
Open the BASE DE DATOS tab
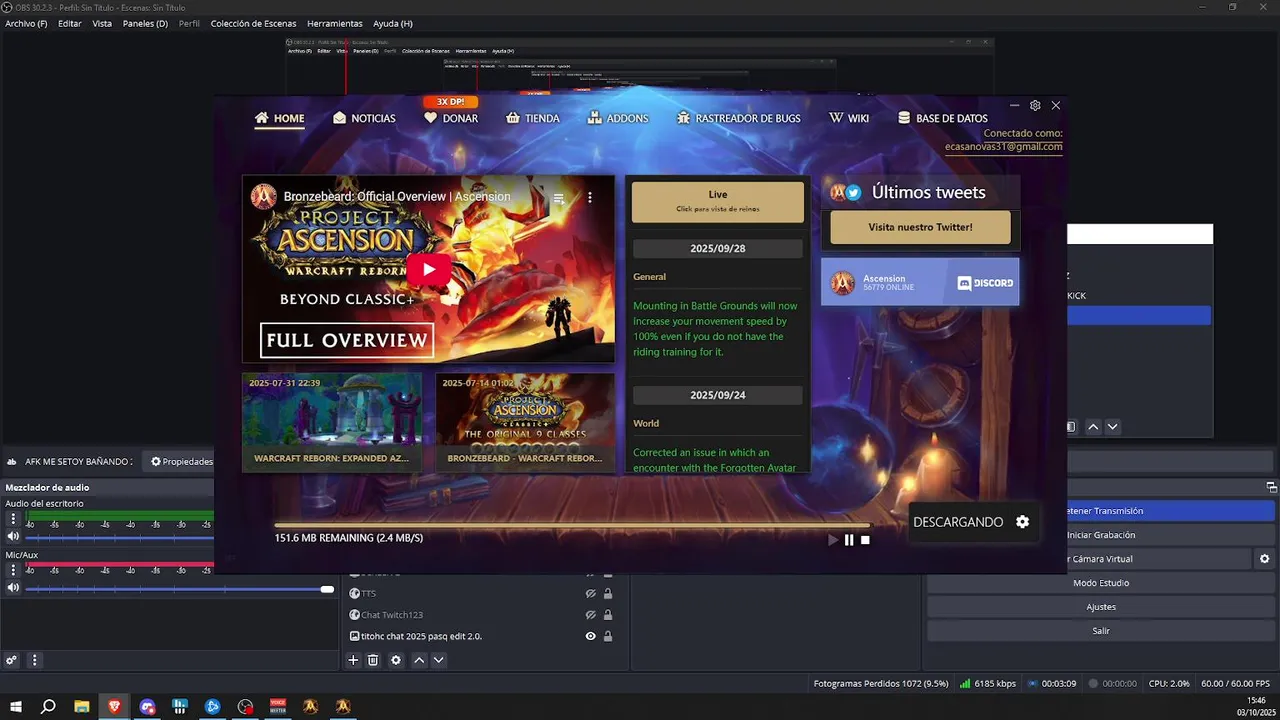943,118
